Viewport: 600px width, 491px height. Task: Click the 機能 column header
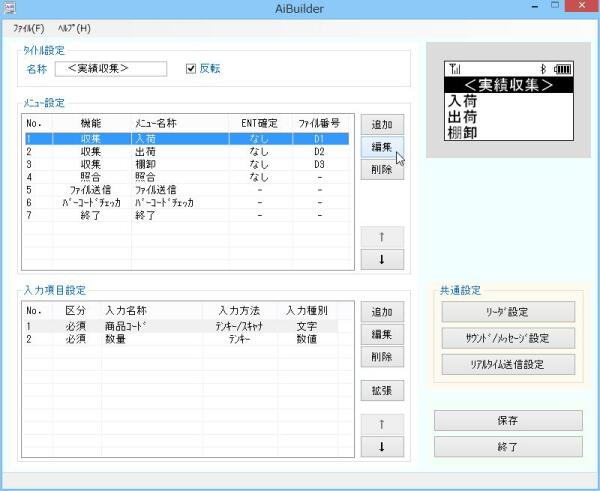pos(91,123)
